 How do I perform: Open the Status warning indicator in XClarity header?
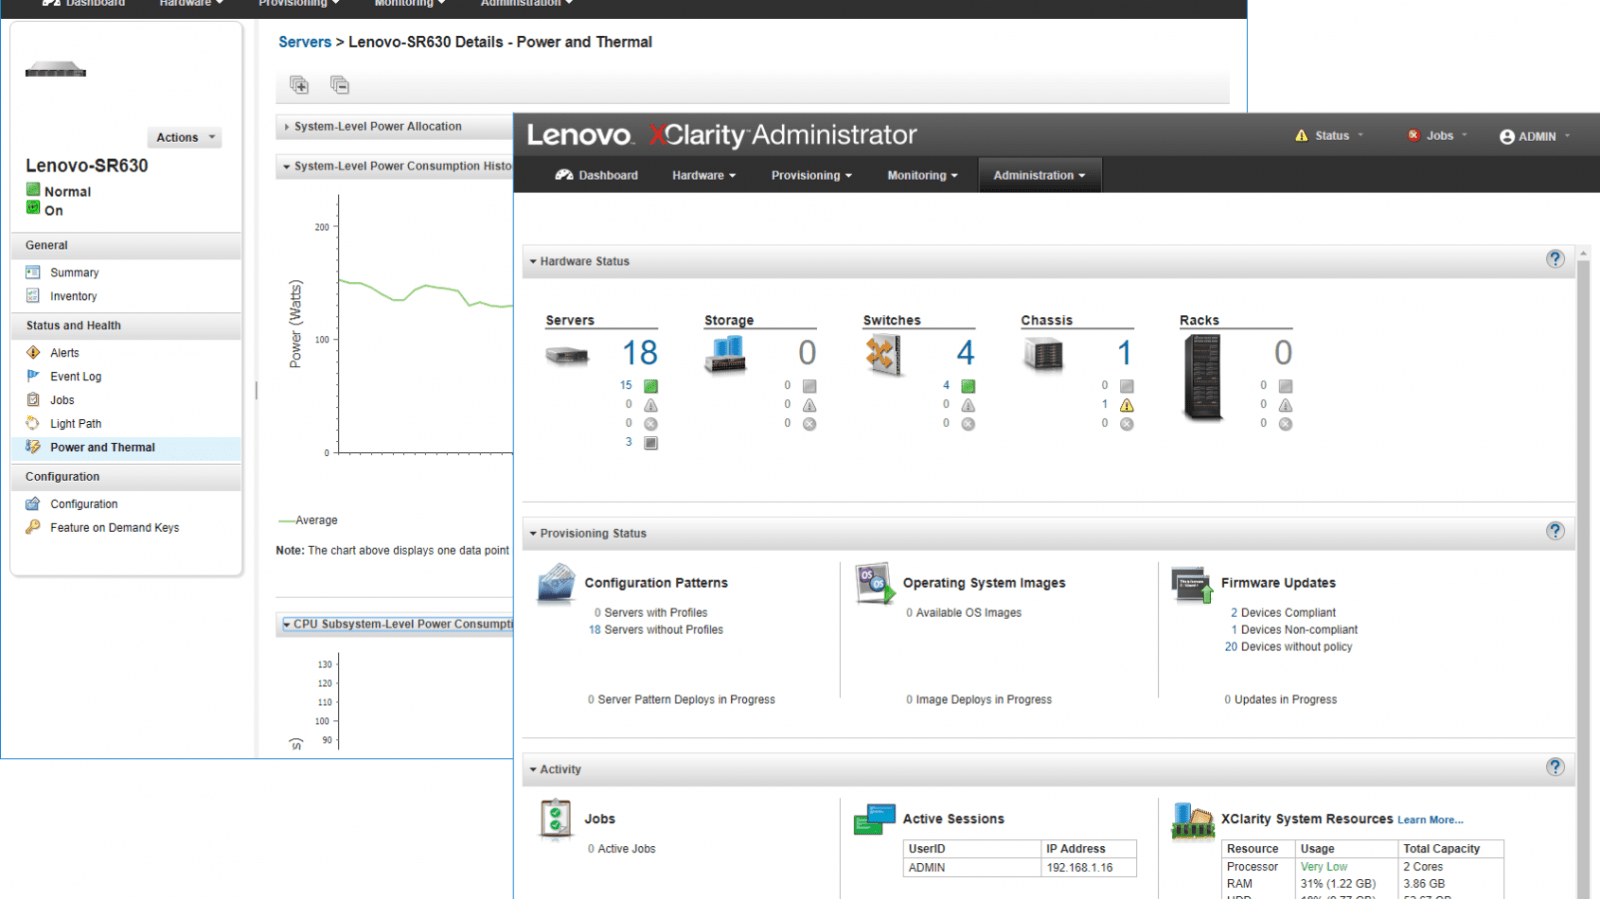click(x=1329, y=136)
